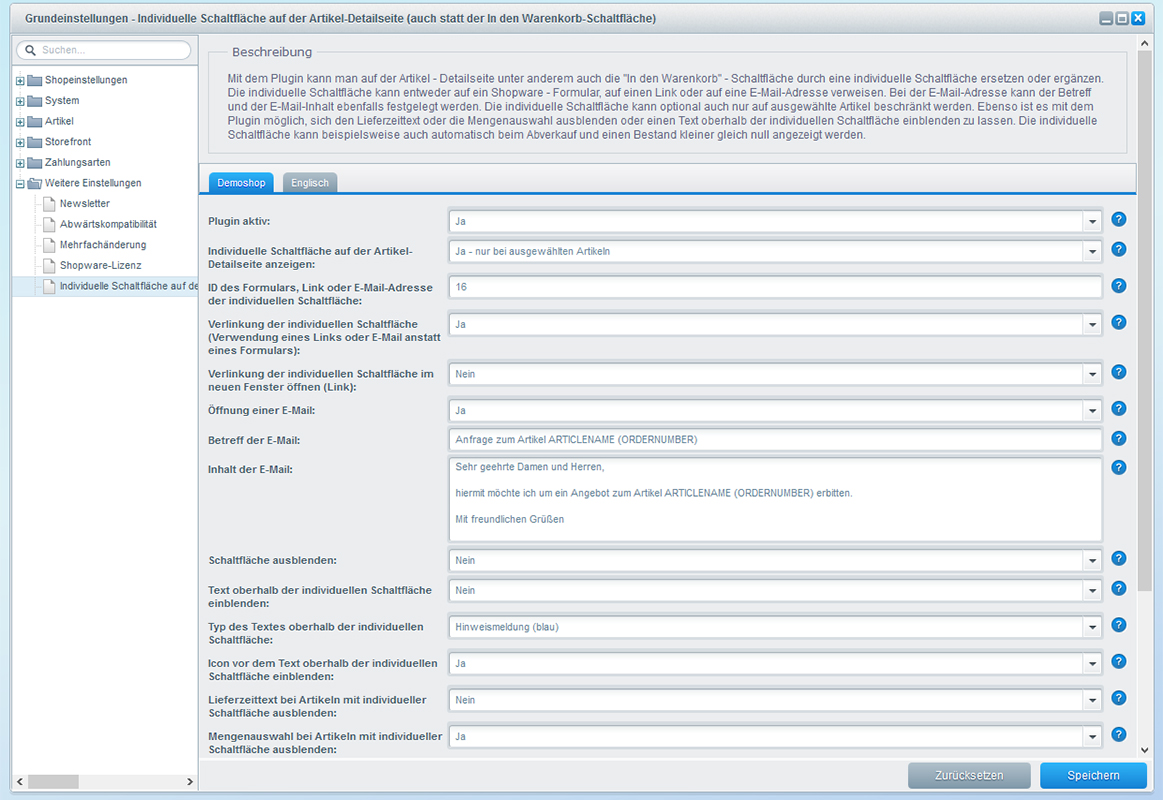Open help for 'Mengenauswahl ... ausblenden'
The height and width of the screenshot is (800, 1163).
click(x=1118, y=735)
